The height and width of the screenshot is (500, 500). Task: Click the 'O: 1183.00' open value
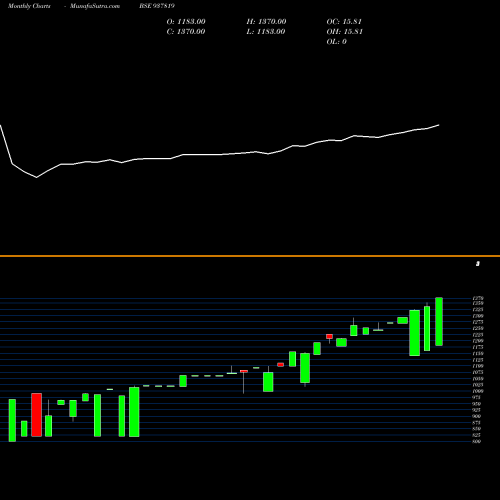[x=186, y=22]
